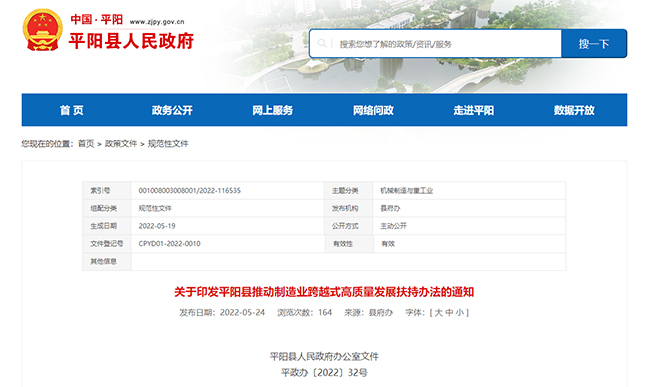This screenshot has height=387, width=650.
Task: Click the 搜一下 search button
Action: 594,44
